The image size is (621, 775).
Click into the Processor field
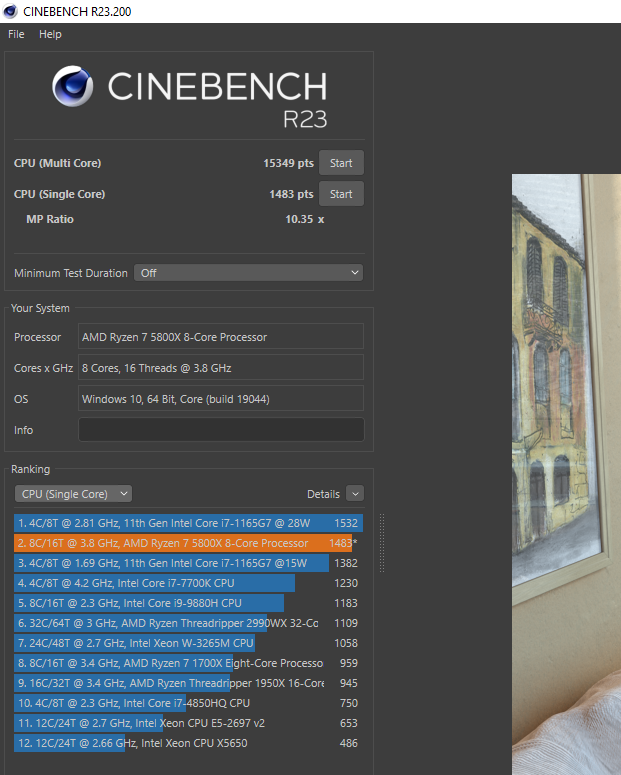point(221,337)
